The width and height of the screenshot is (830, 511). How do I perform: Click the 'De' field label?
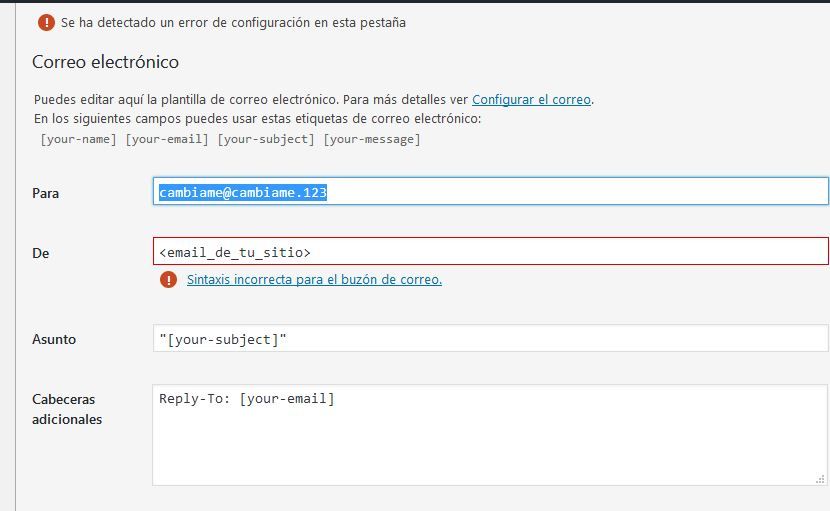tap(41, 253)
